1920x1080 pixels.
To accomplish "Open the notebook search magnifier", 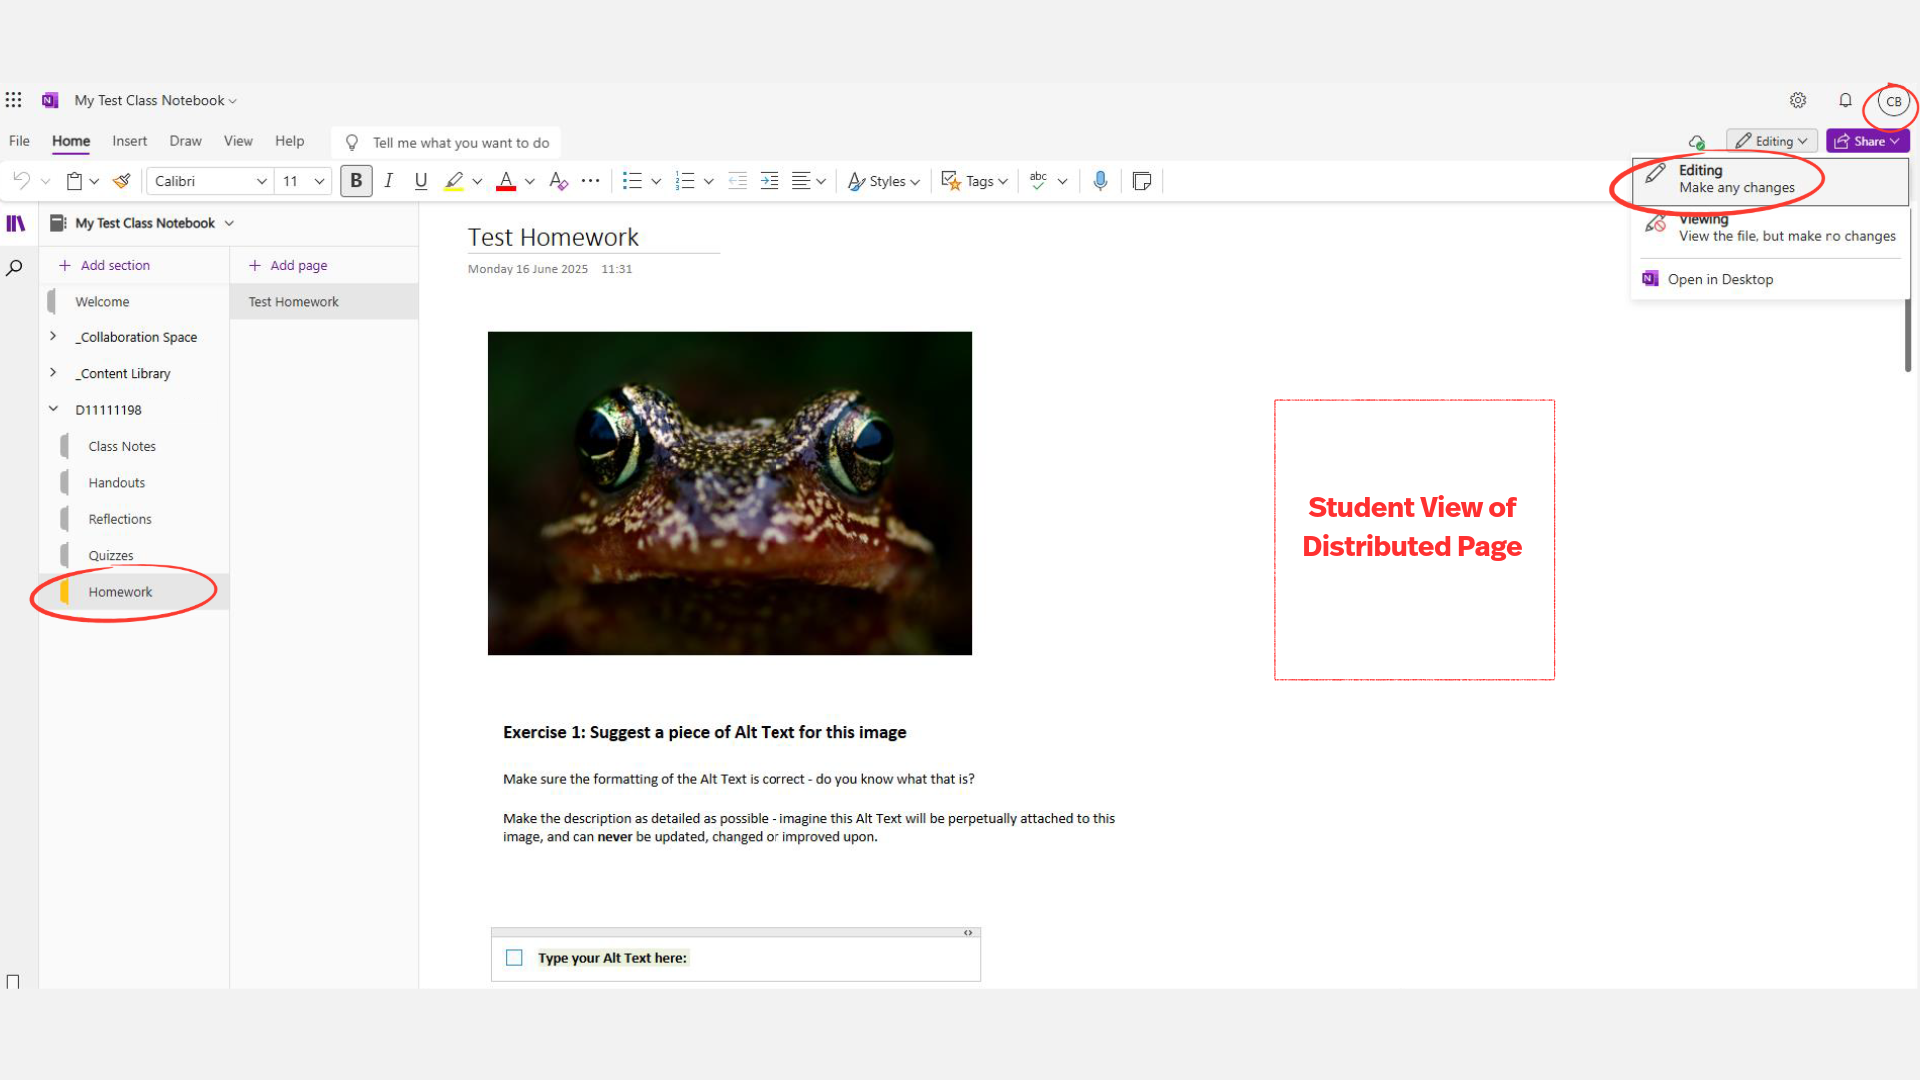I will 14,268.
